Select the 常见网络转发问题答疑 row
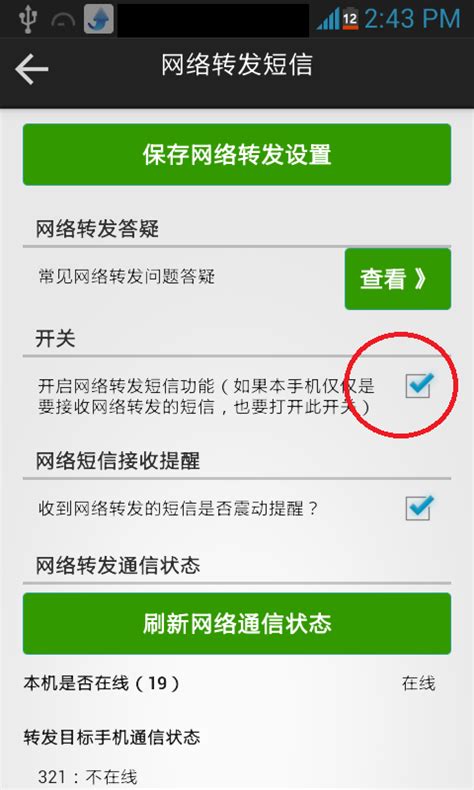 126,277
